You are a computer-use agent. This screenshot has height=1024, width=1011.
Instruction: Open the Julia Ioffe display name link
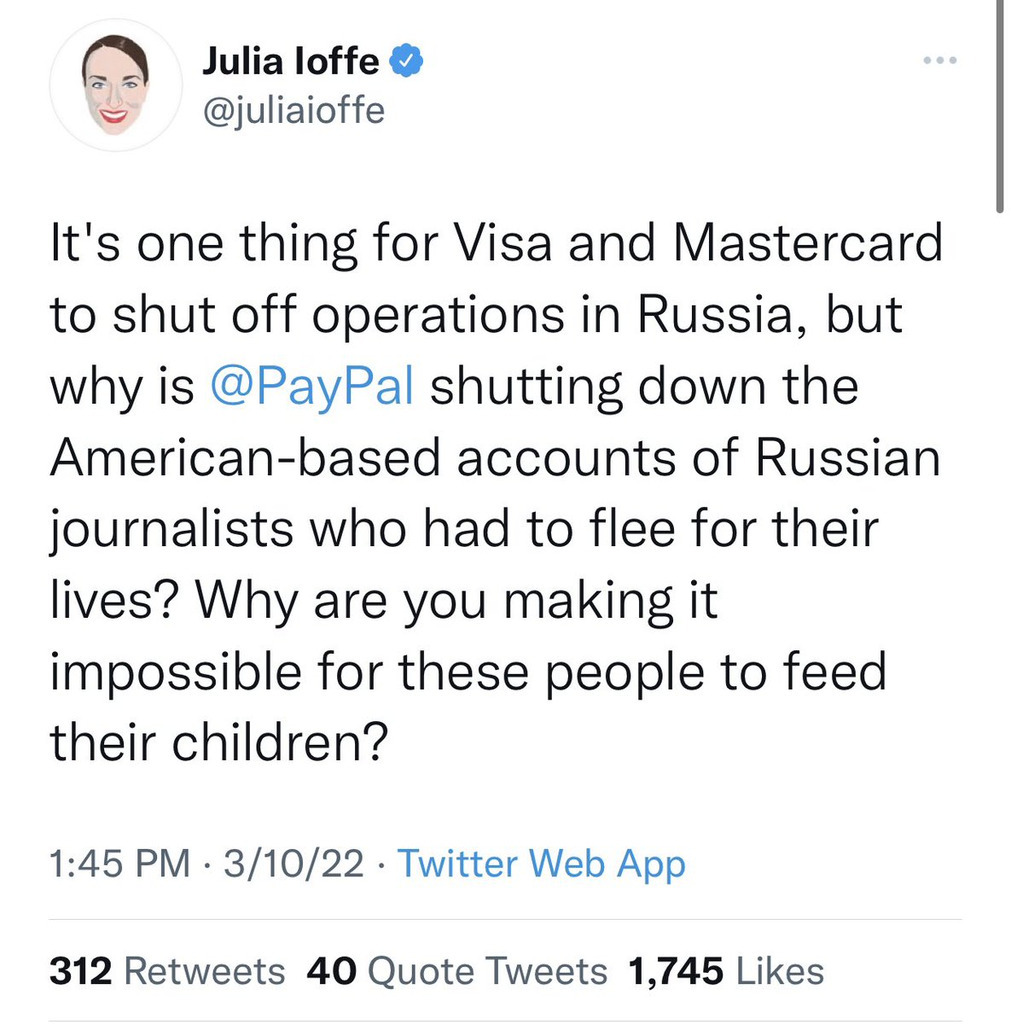pyautogui.click(x=291, y=63)
